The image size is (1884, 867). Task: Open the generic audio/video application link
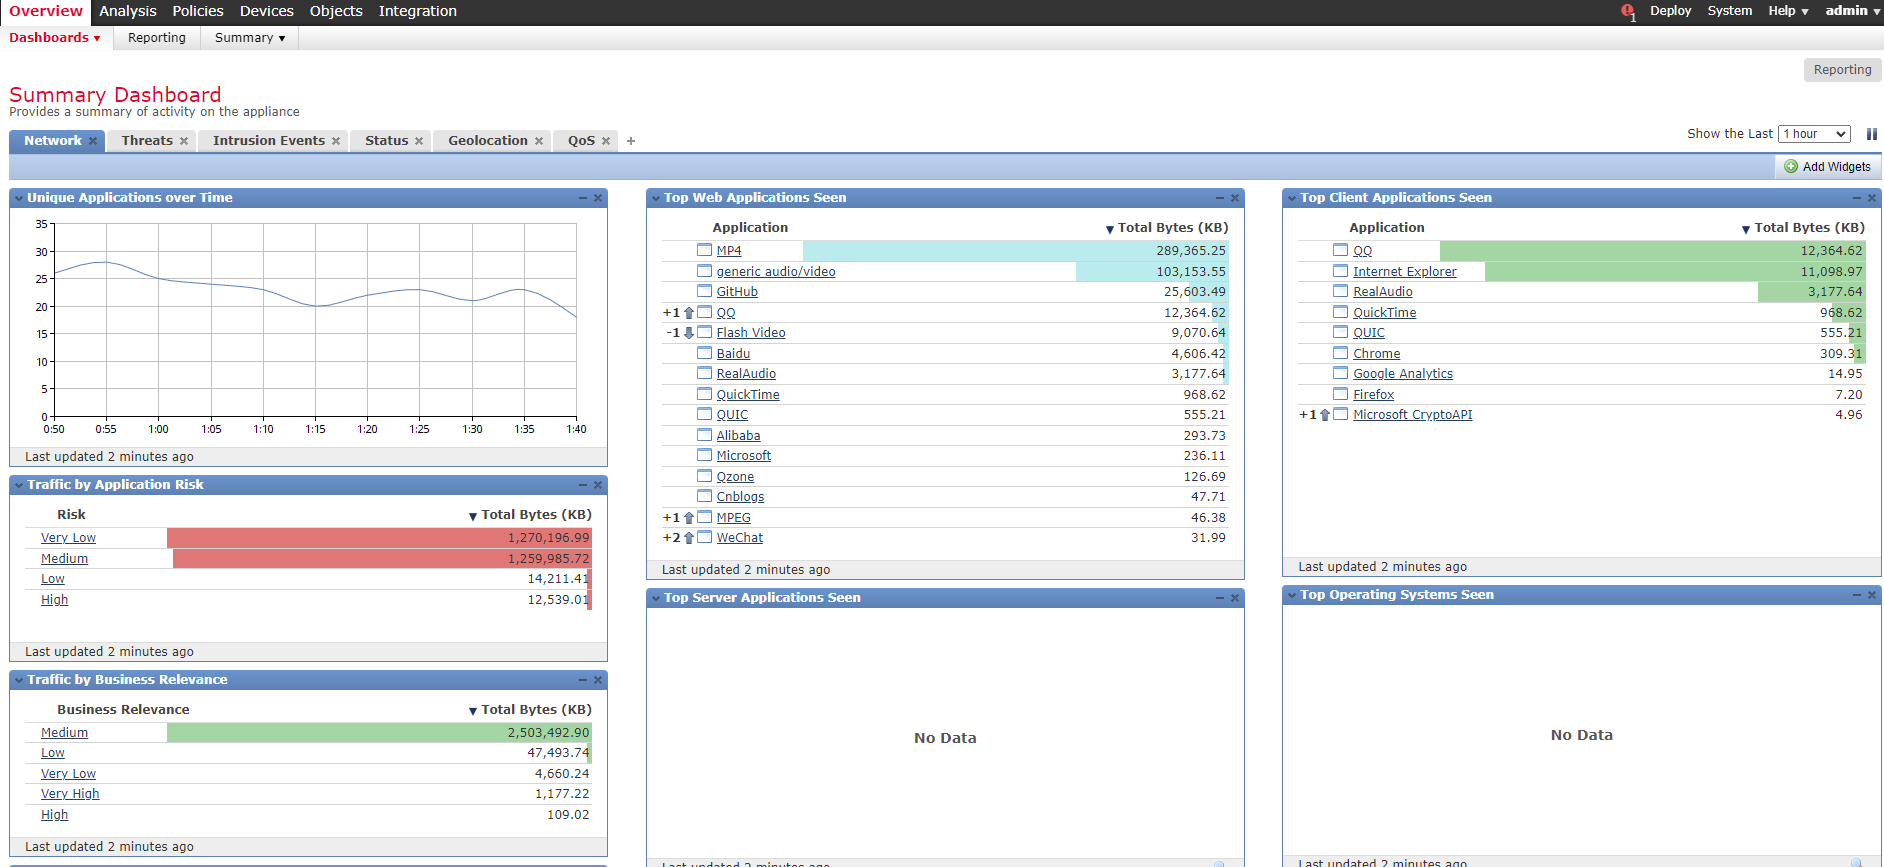pos(776,271)
